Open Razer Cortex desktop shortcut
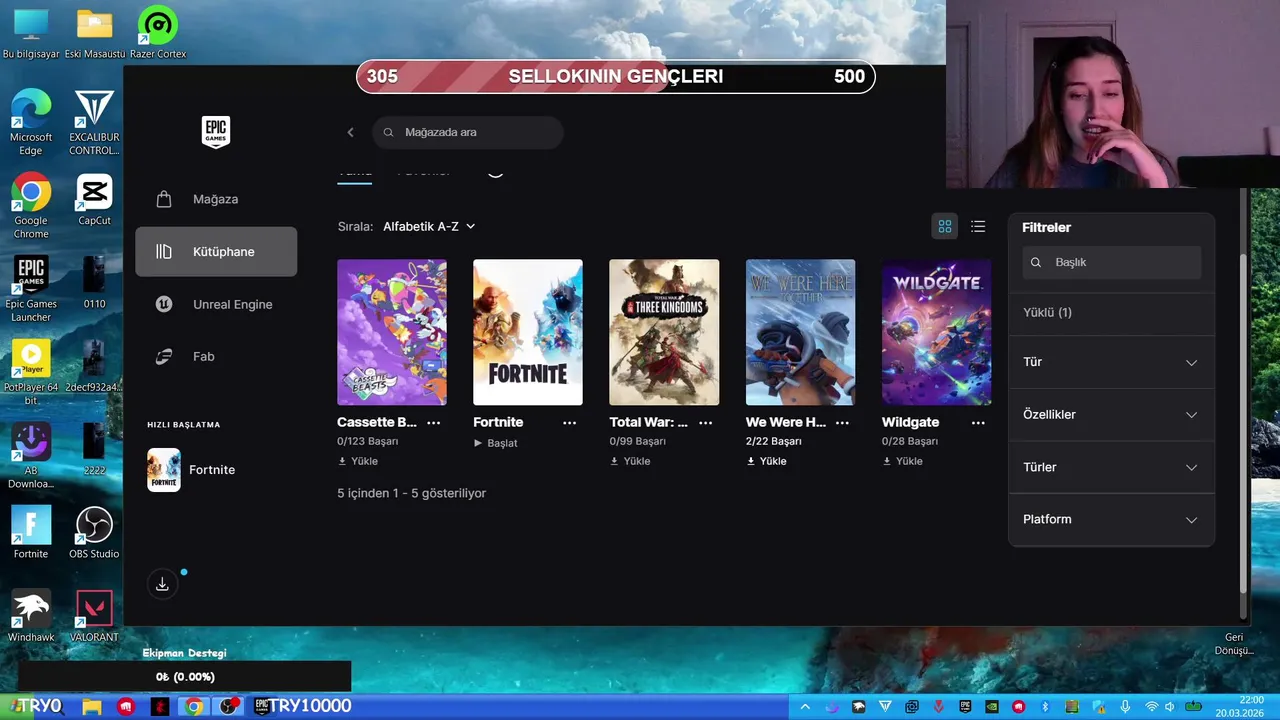Viewport: 1280px width, 720px height. pos(157,34)
